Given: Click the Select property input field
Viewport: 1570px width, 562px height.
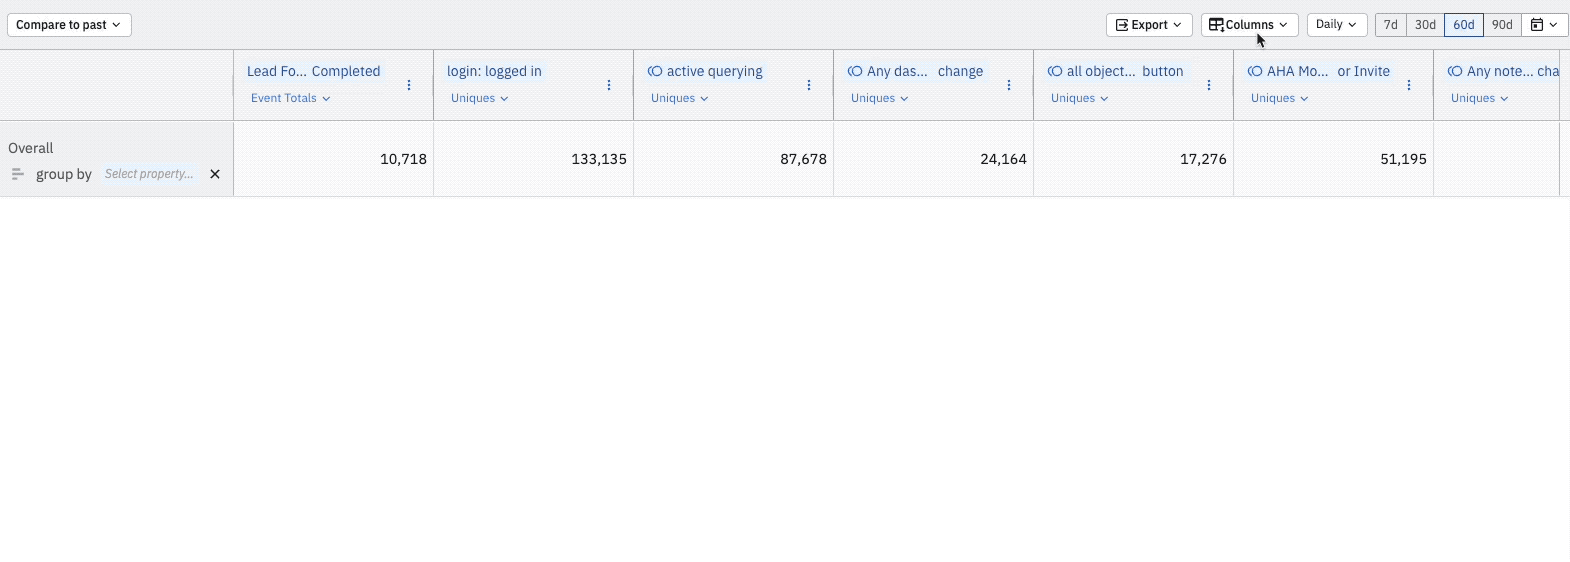Looking at the screenshot, I should click(150, 174).
